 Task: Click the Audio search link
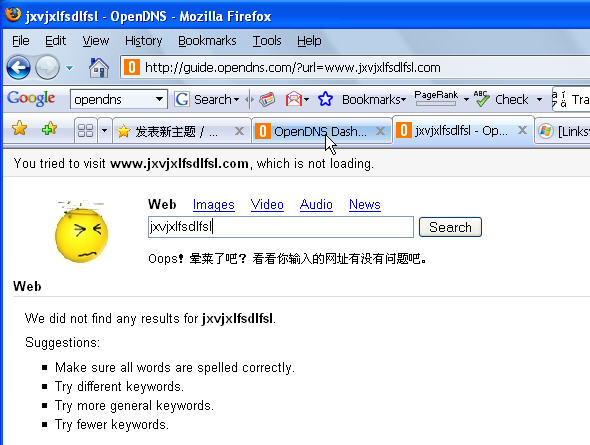coord(316,204)
